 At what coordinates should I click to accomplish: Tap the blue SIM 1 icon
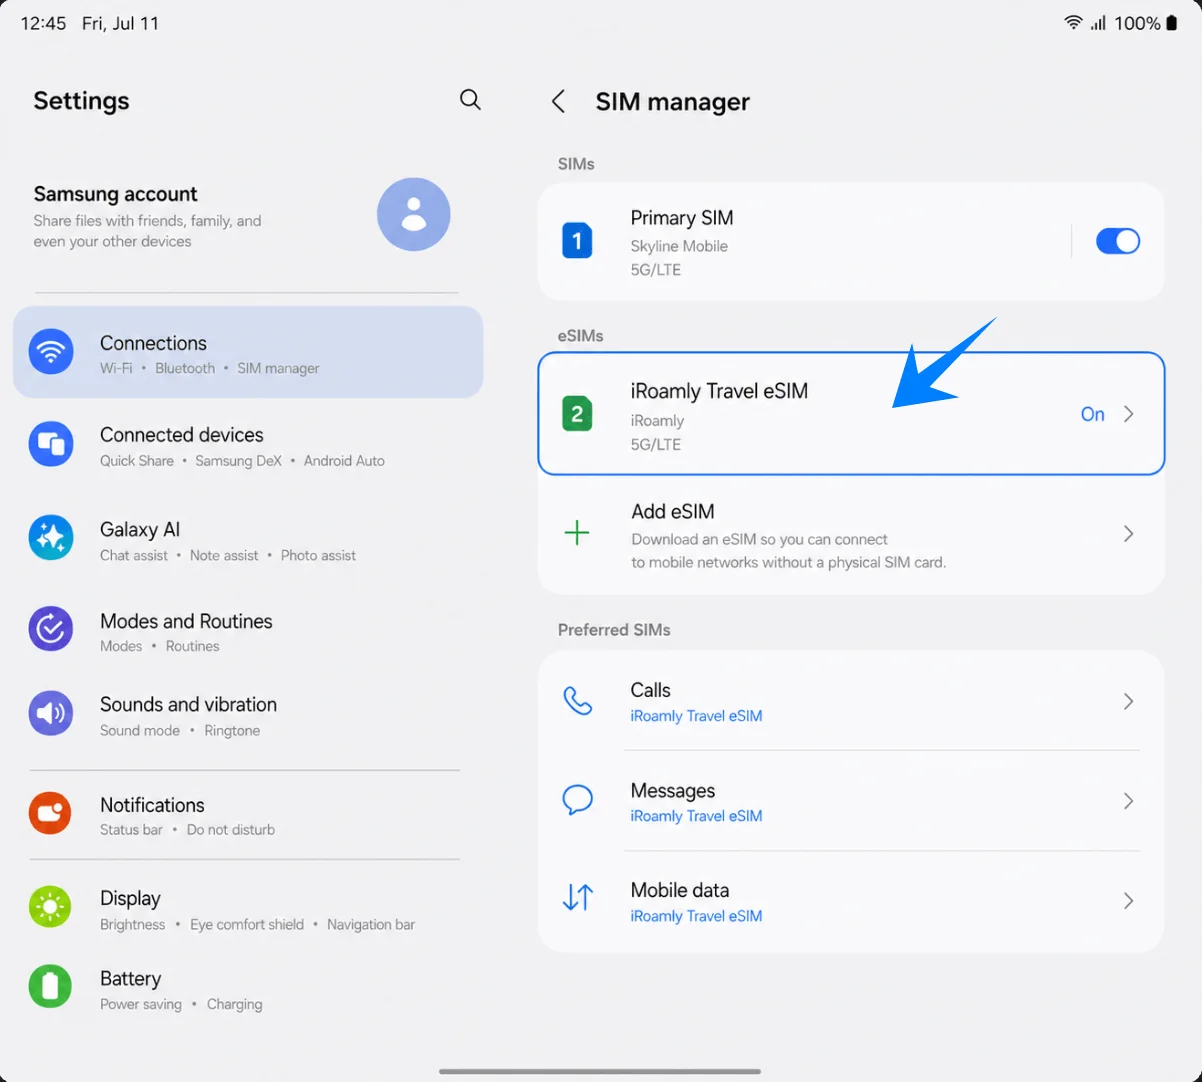coord(577,241)
